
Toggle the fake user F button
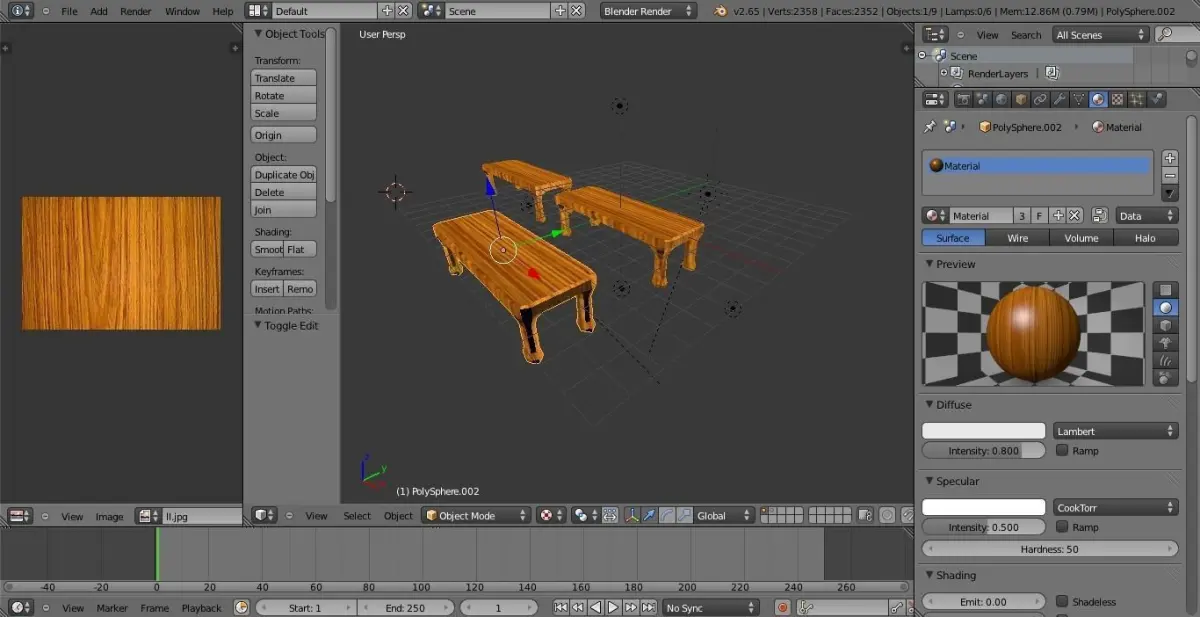pyautogui.click(x=1039, y=215)
